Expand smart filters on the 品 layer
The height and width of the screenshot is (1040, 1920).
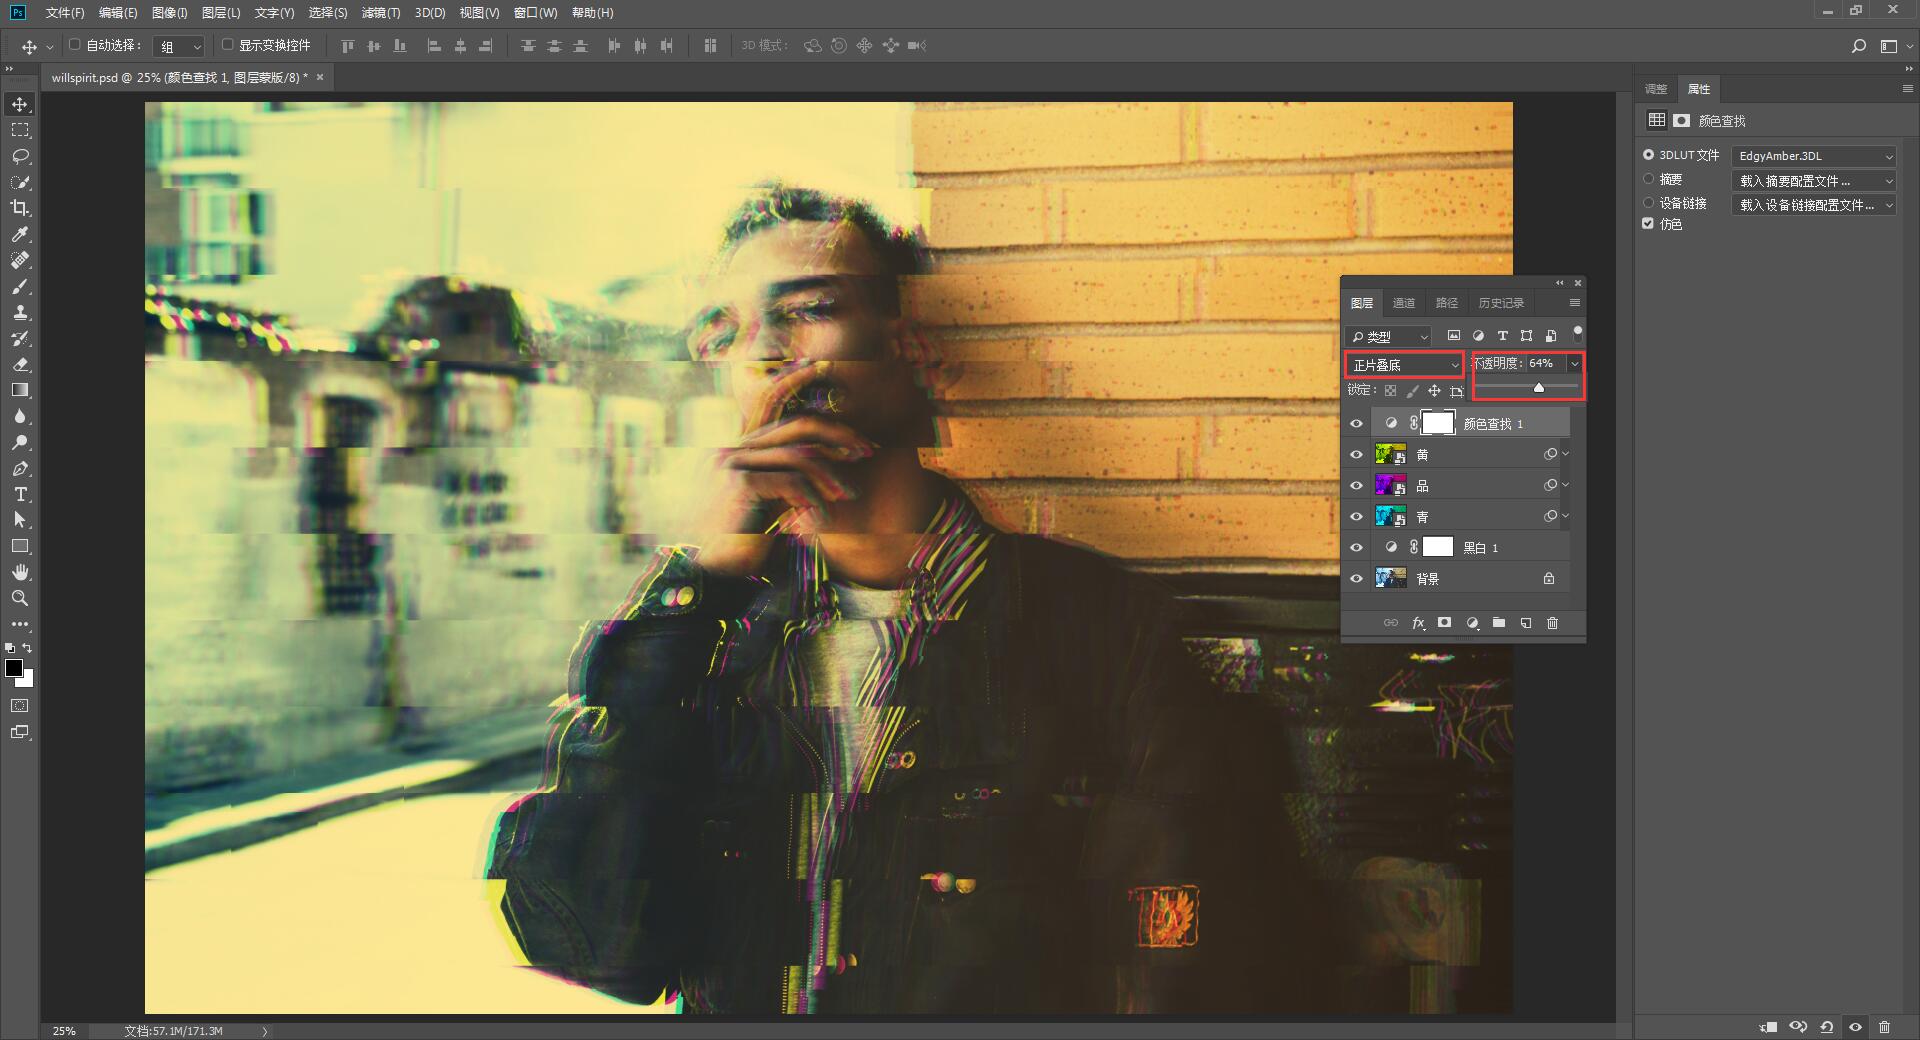pyautogui.click(x=1565, y=485)
